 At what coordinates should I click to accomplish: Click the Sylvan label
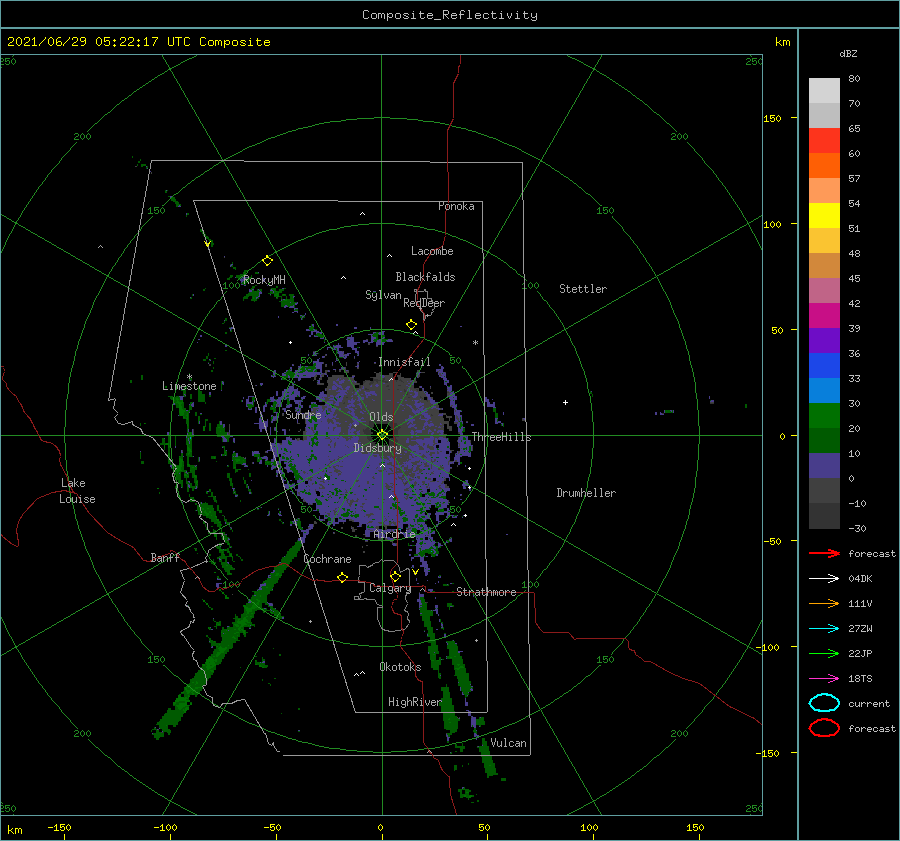[x=383, y=295]
